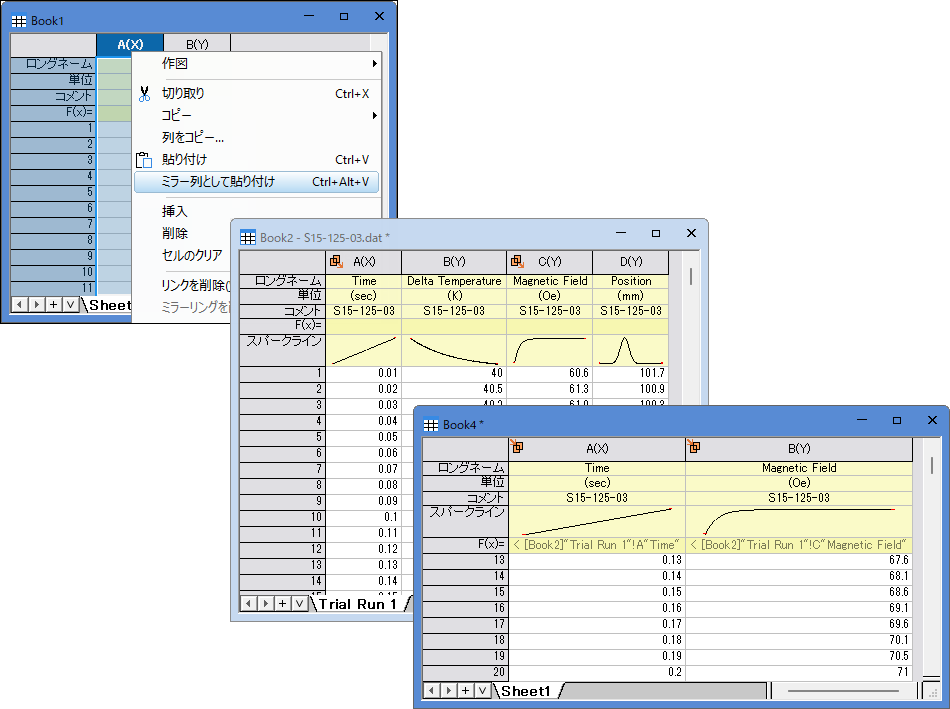
Task: Click the add sheet plus button in Book2
Action: (x=282, y=604)
